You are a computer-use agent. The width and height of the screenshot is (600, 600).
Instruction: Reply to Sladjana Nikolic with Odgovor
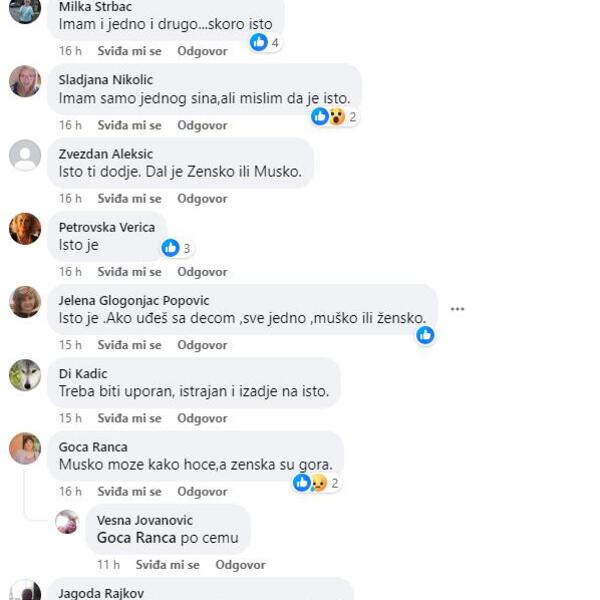[202, 125]
